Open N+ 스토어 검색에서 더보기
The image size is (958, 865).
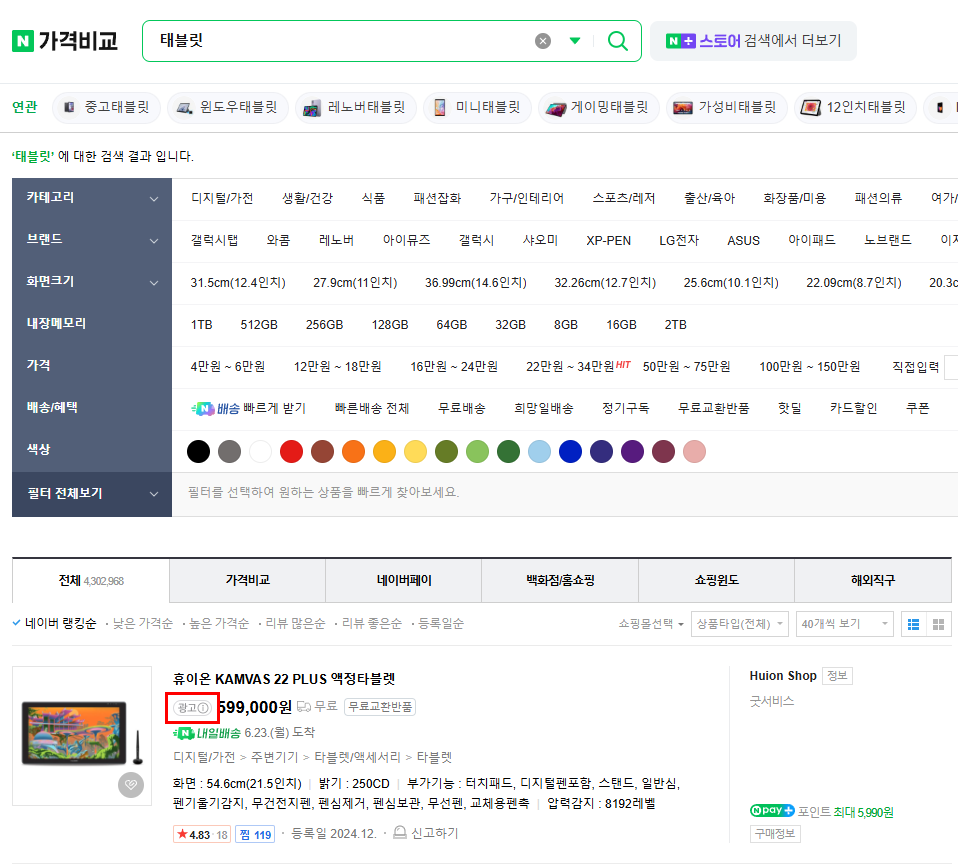pyautogui.click(x=753, y=41)
